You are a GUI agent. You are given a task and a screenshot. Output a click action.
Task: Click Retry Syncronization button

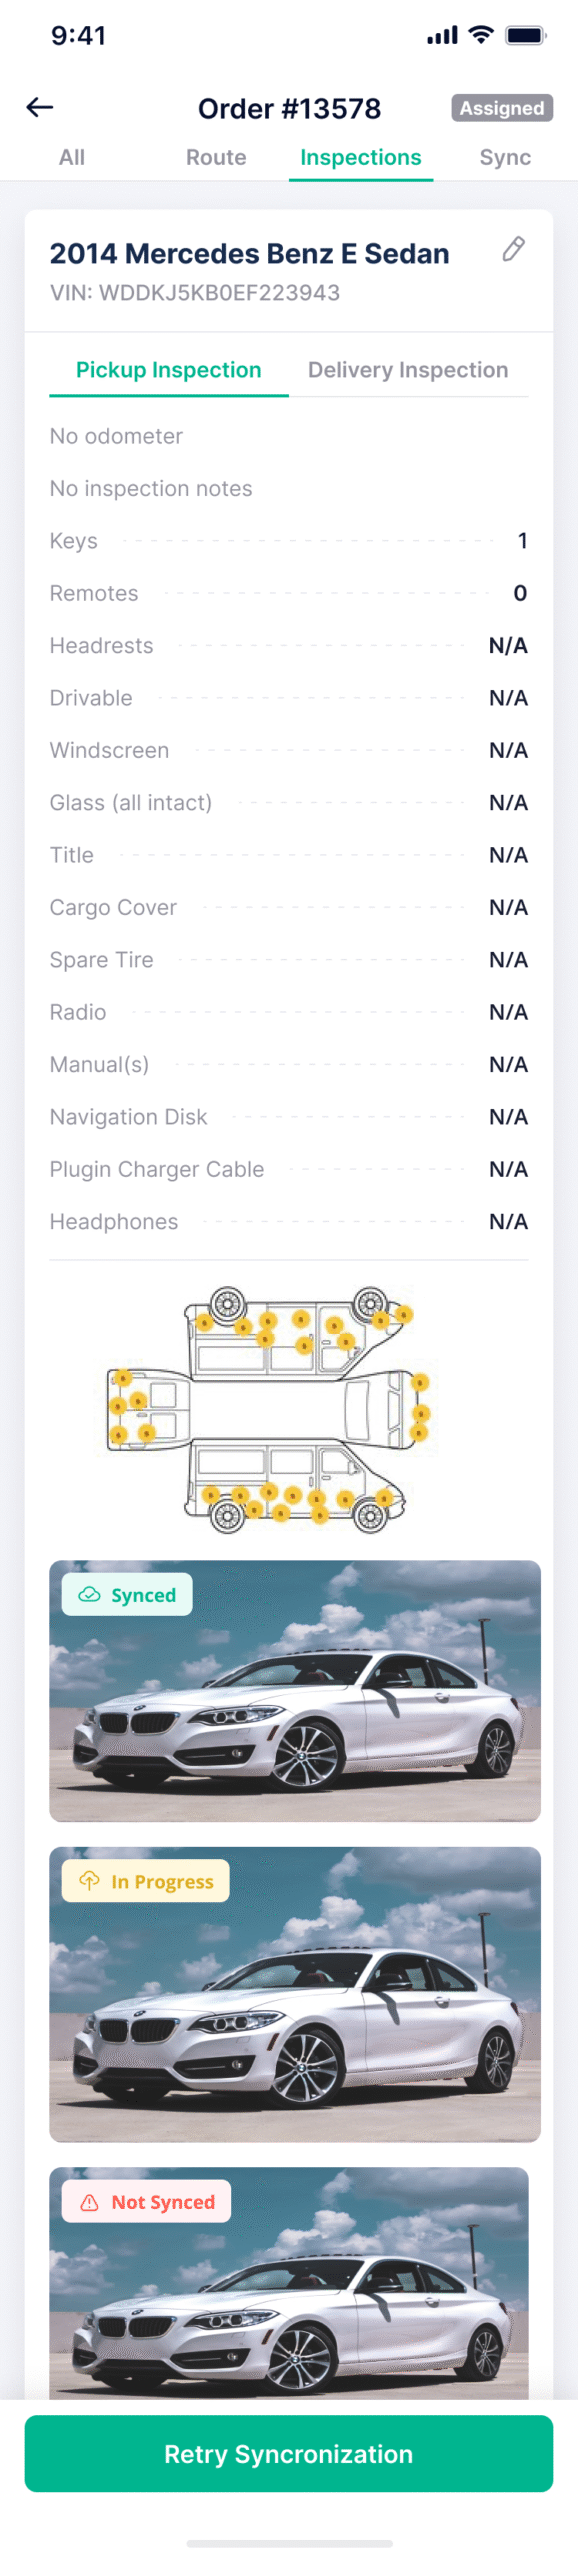coord(289,2453)
